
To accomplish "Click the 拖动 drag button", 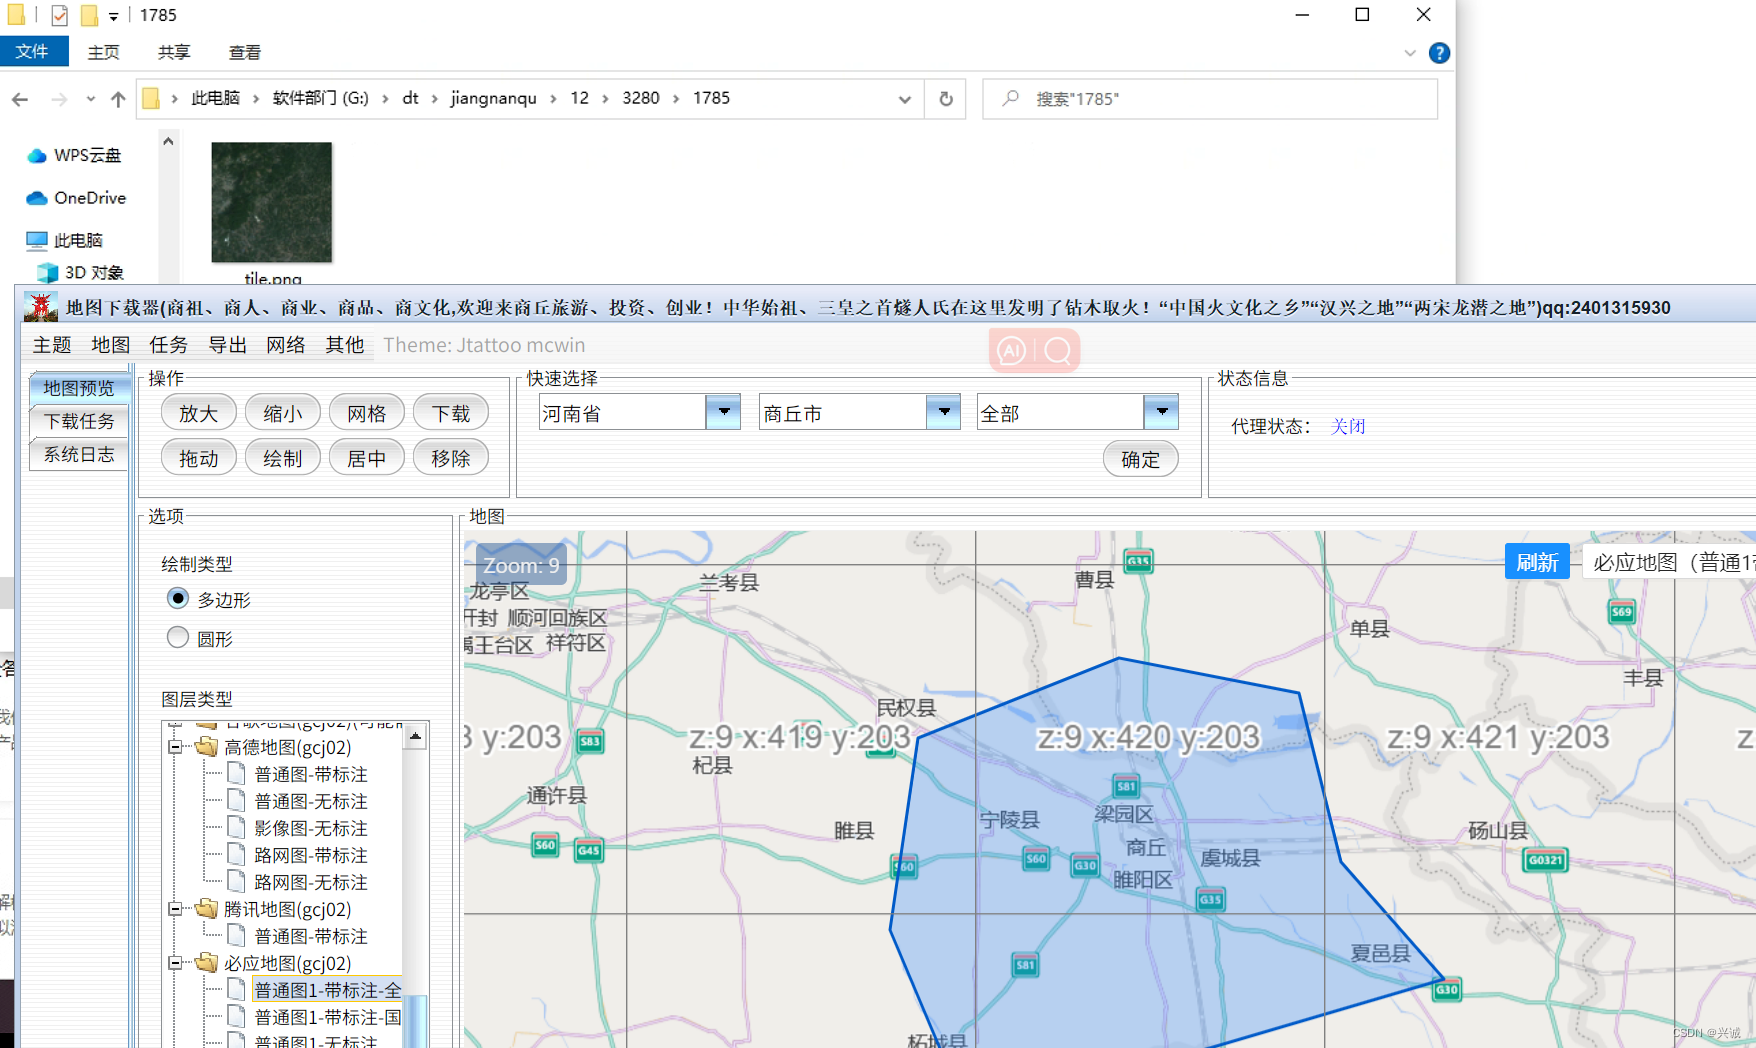I will (x=199, y=458).
